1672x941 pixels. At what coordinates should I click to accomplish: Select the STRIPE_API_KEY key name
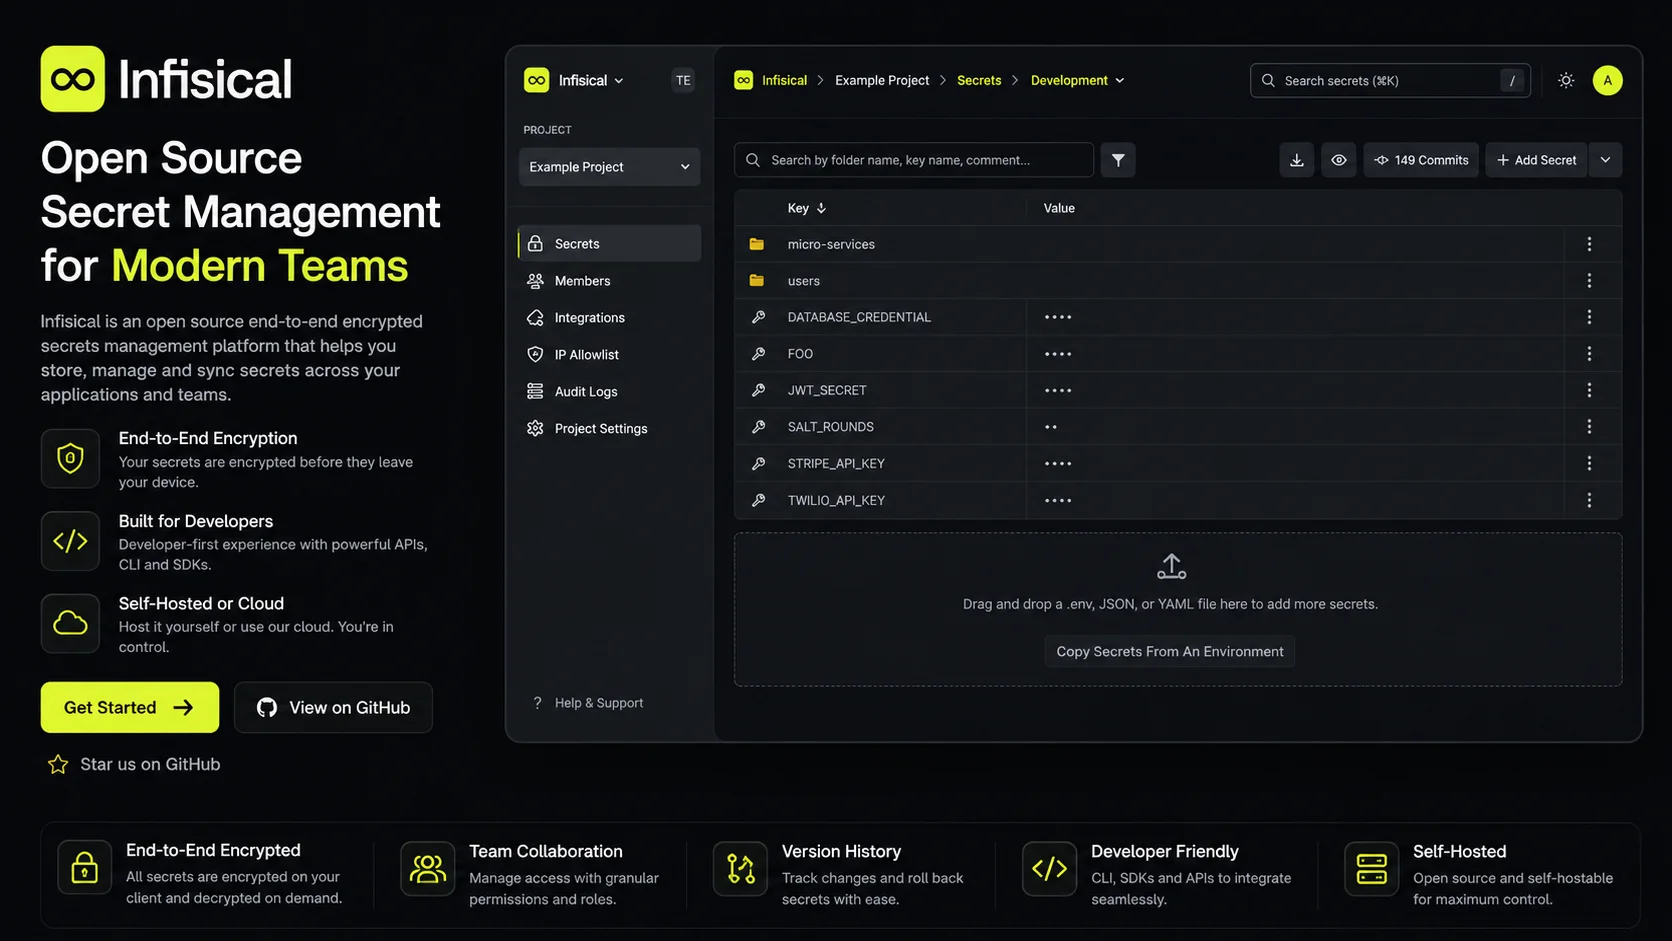coord(836,463)
